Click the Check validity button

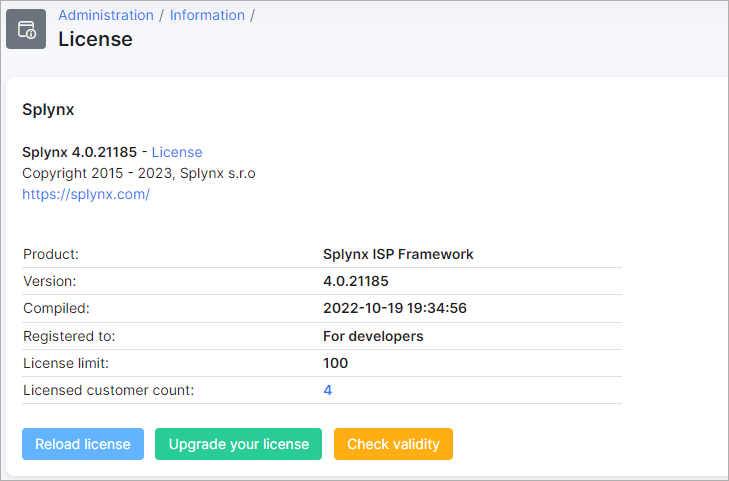pyautogui.click(x=393, y=444)
